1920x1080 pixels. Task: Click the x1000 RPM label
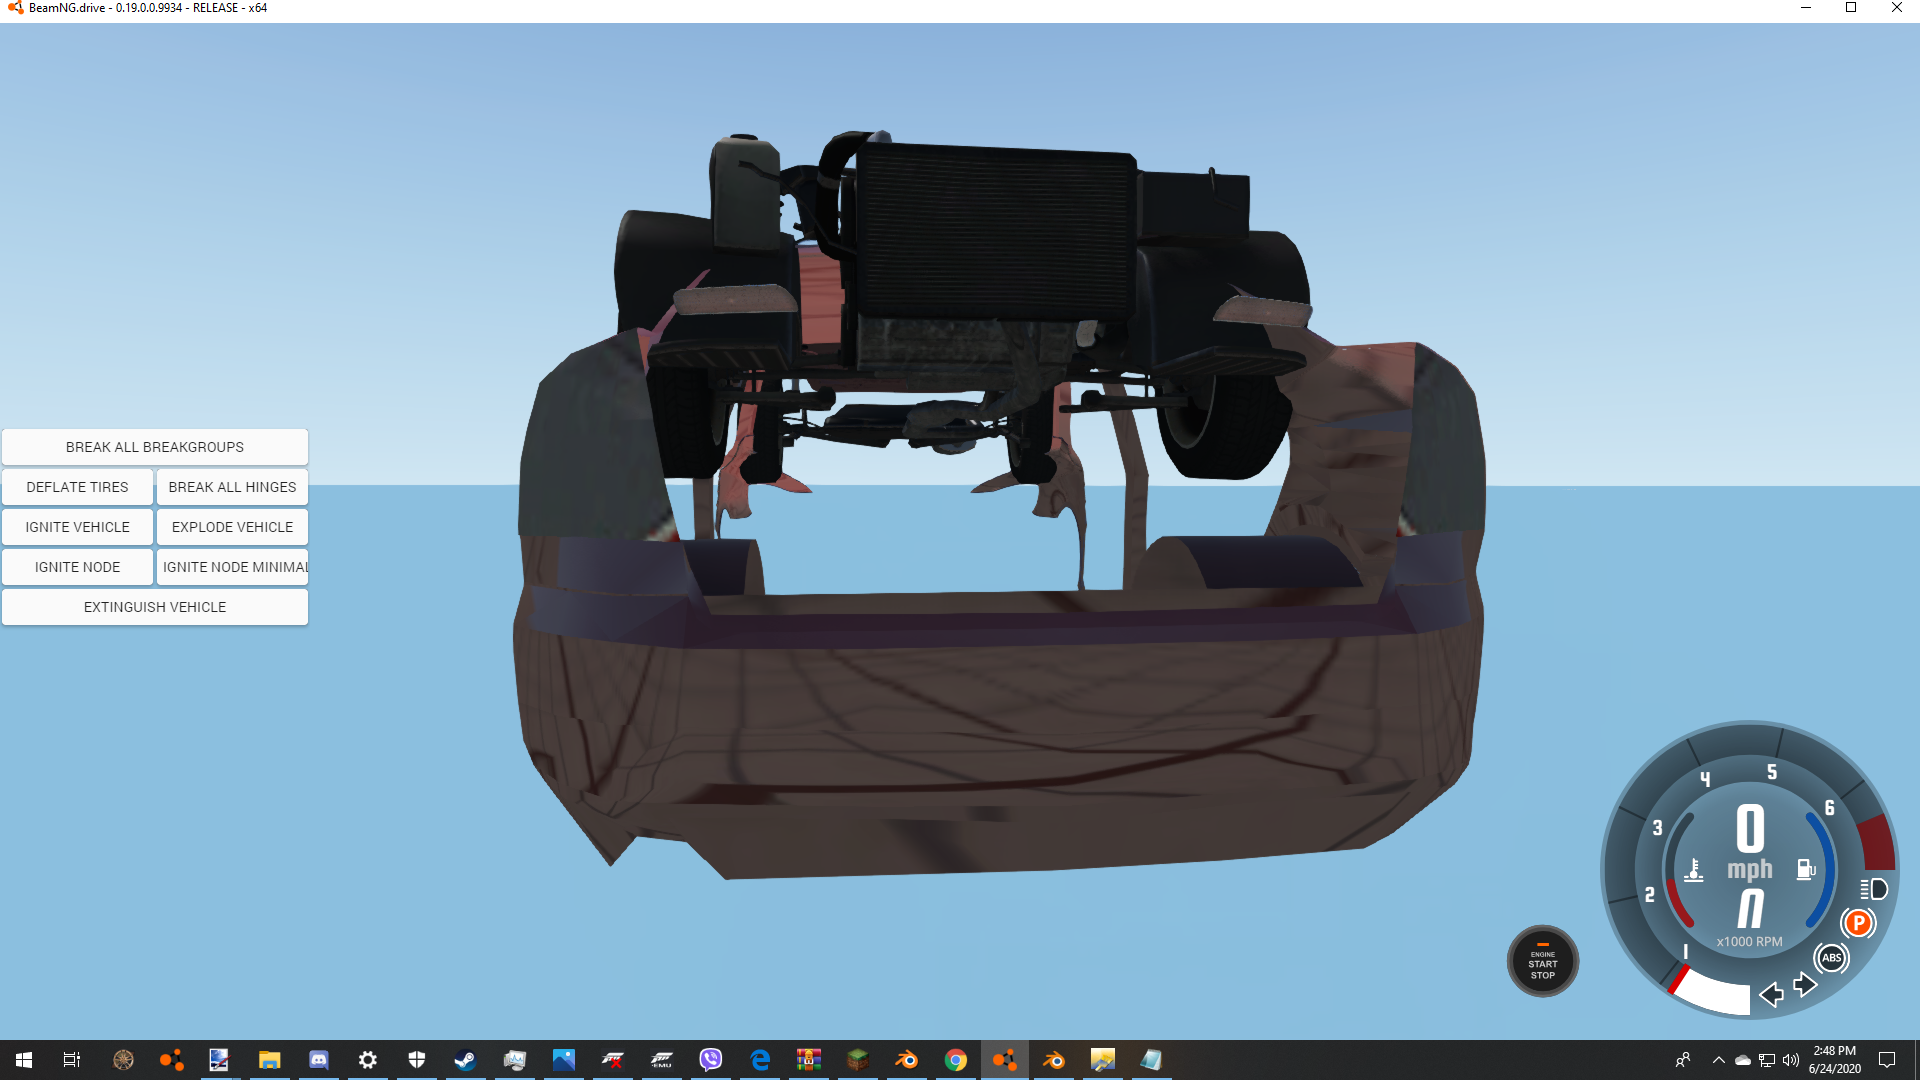coord(1749,941)
